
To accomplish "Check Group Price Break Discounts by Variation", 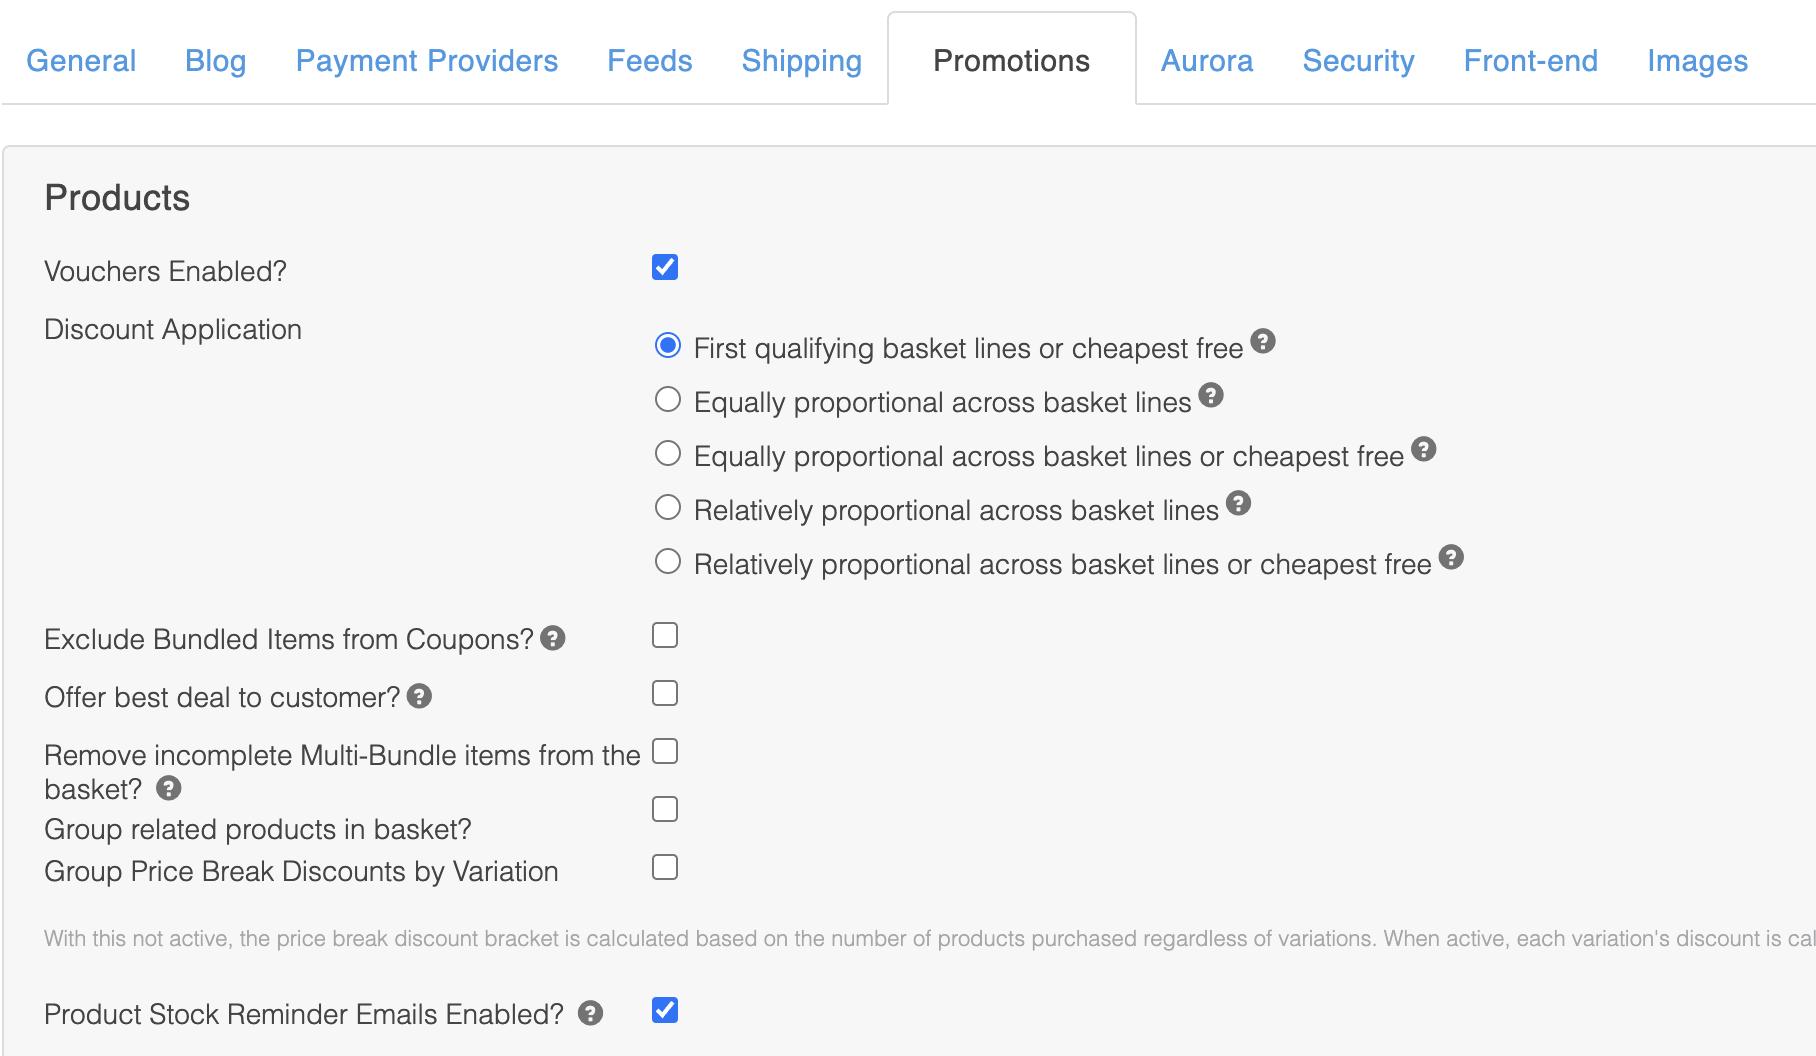I will pos(665,867).
